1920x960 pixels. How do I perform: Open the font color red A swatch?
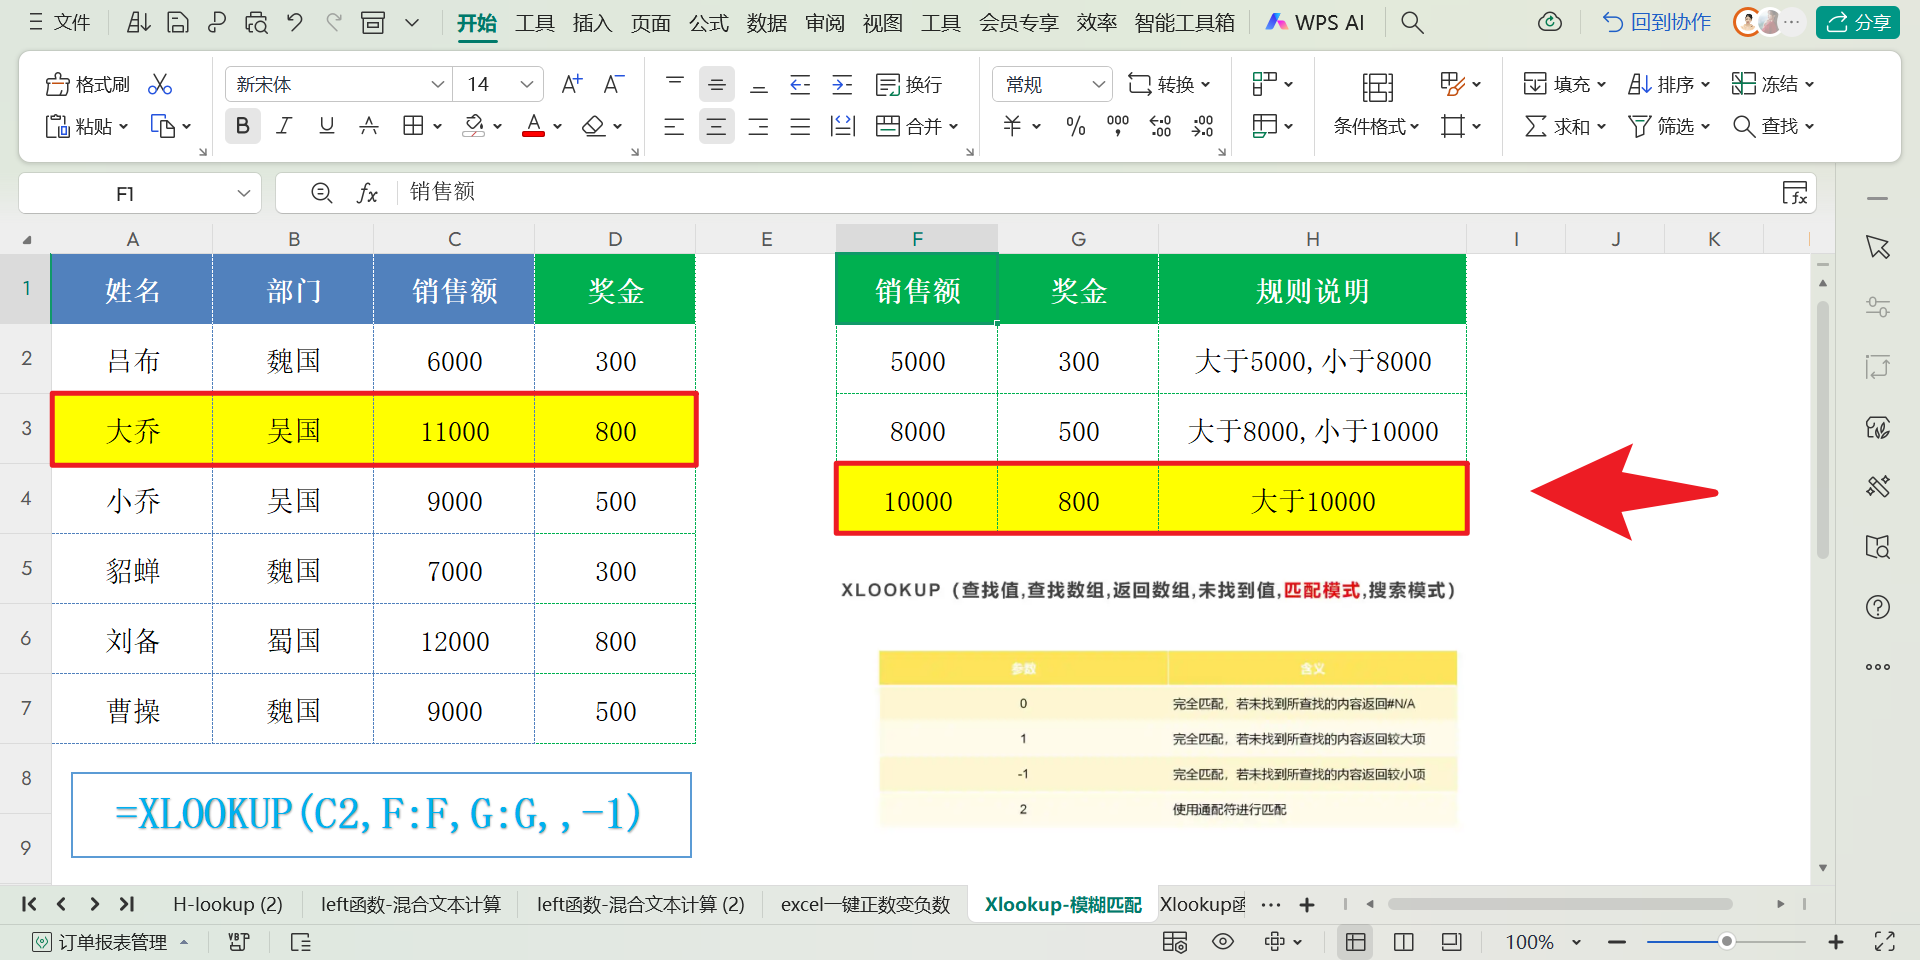[x=534, y=126]
